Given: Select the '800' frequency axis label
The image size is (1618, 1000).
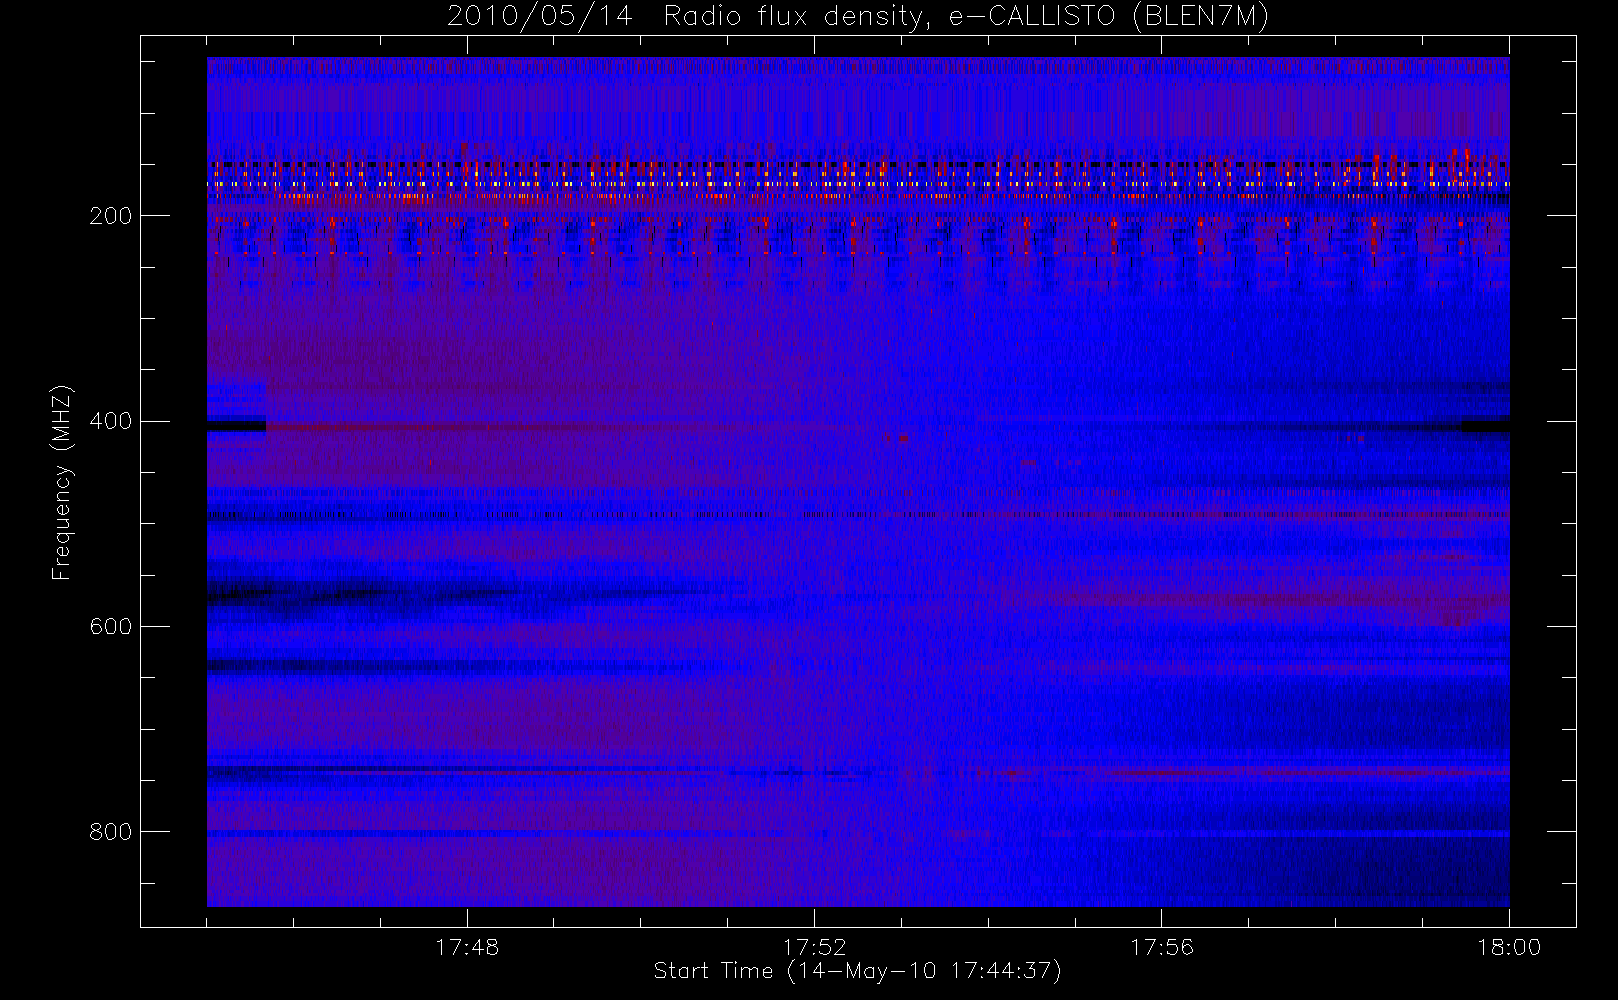Looking at the screenshot, I should tap(111, 832).
